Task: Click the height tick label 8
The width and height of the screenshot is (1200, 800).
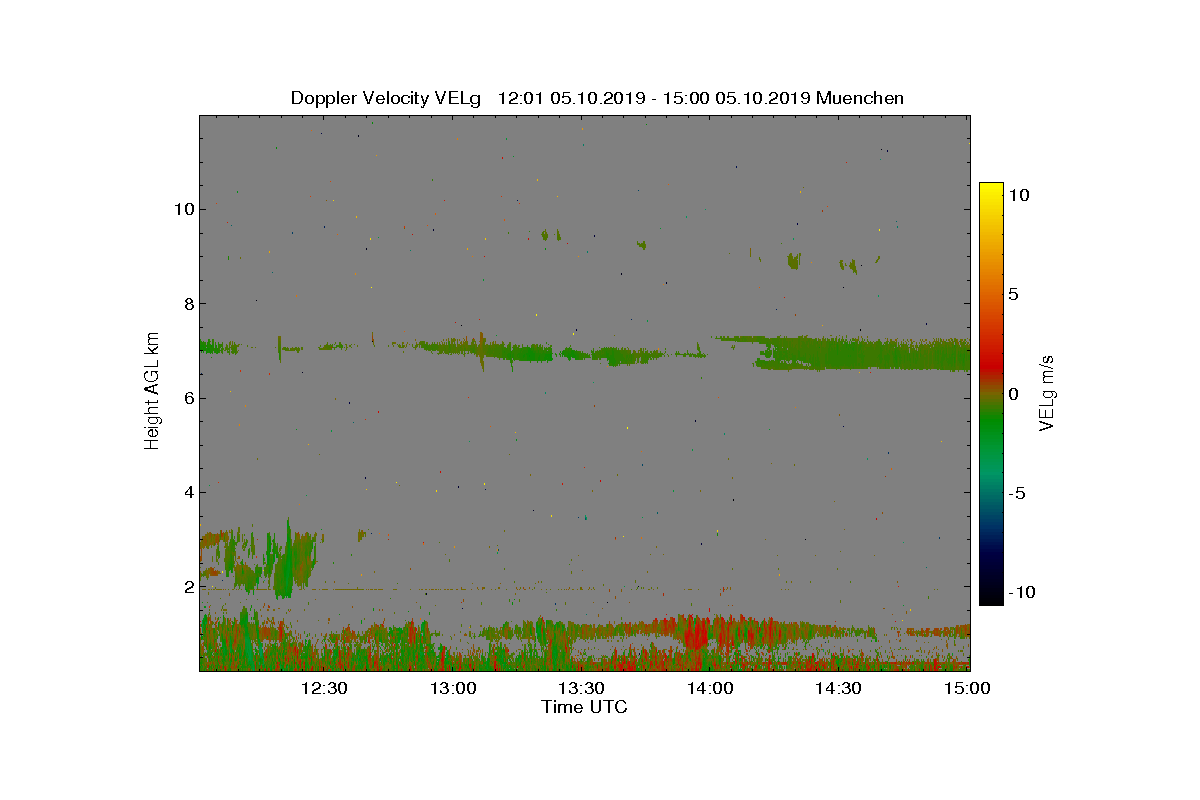Action: [187, 304]
